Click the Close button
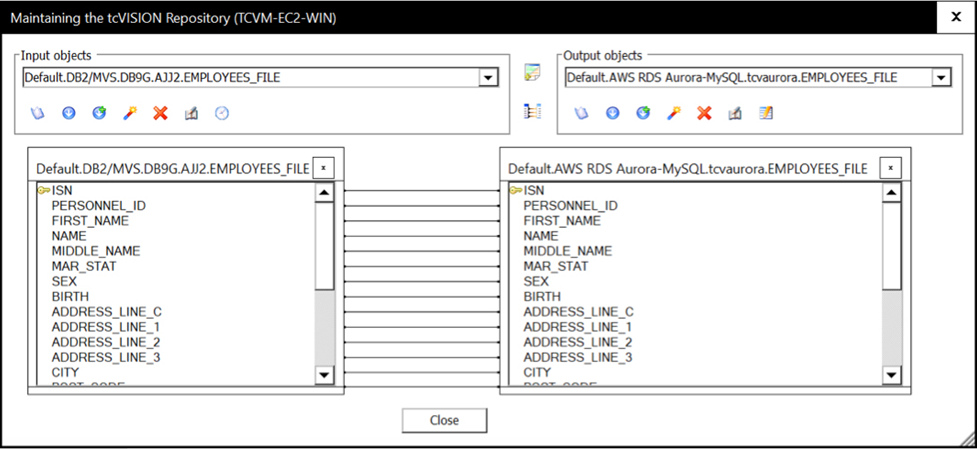977x449 pixels. pos(444,420)
